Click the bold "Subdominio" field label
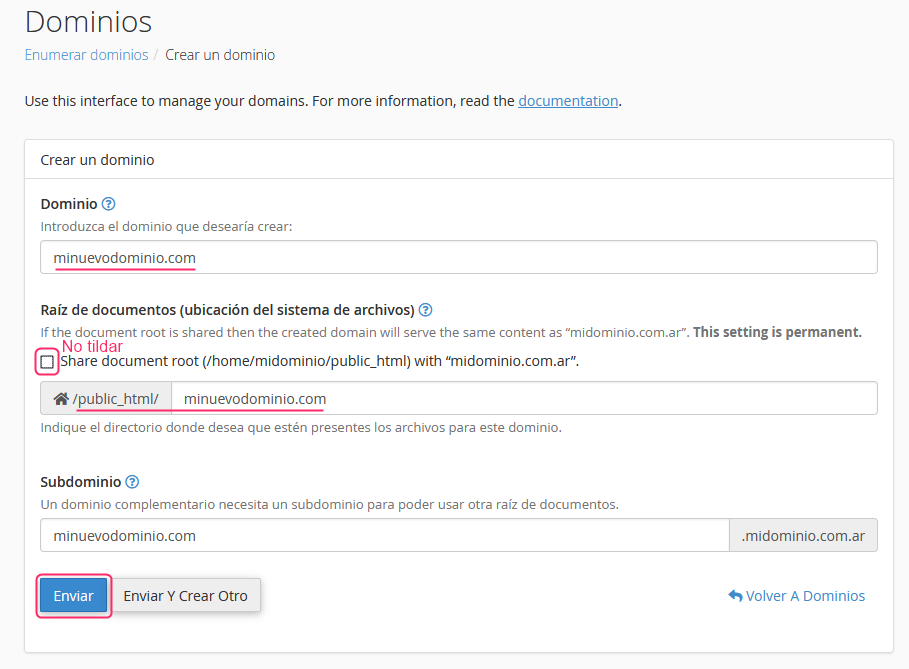 tap(80, 482)
